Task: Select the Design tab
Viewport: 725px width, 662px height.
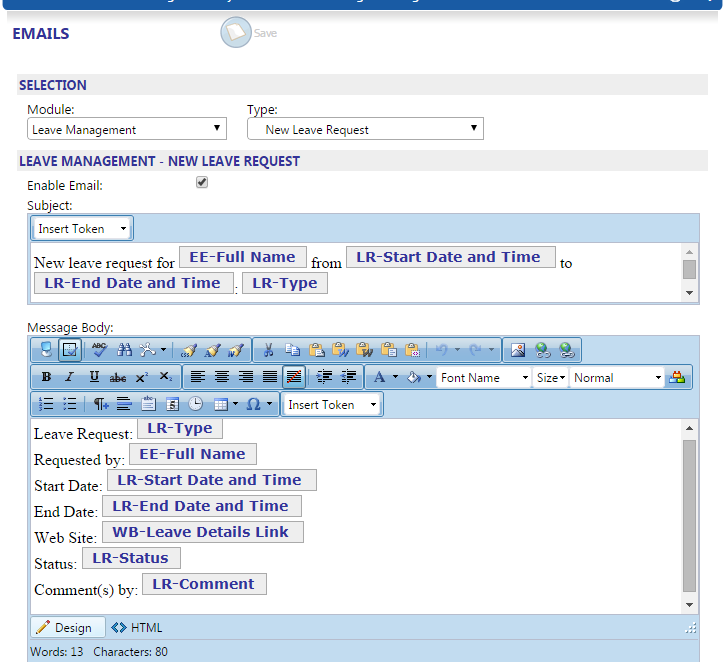Action: point(66,628)
